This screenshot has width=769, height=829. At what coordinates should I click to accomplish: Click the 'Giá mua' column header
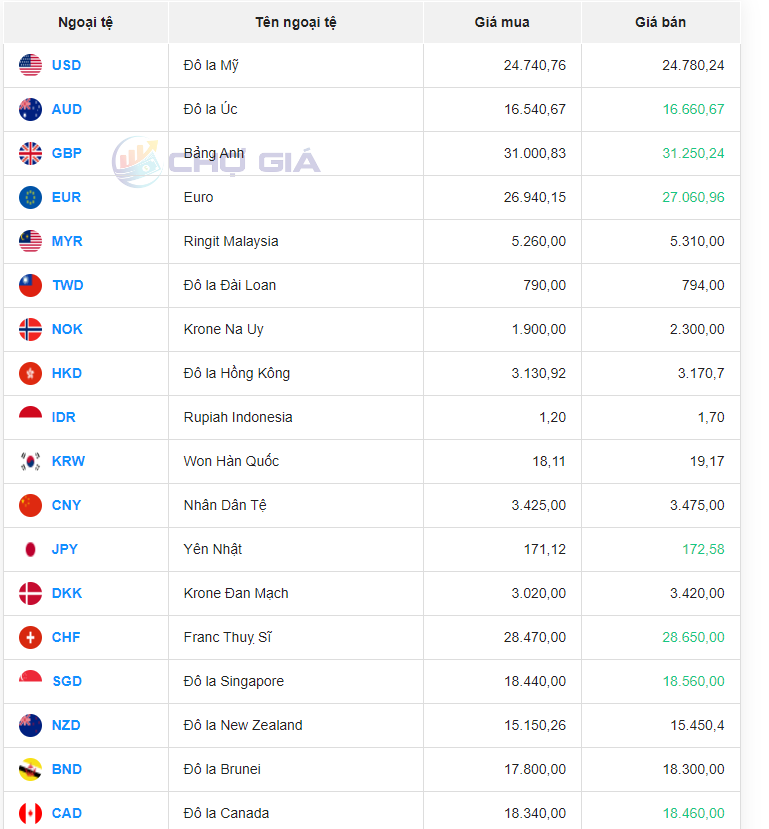click(502, 22)
